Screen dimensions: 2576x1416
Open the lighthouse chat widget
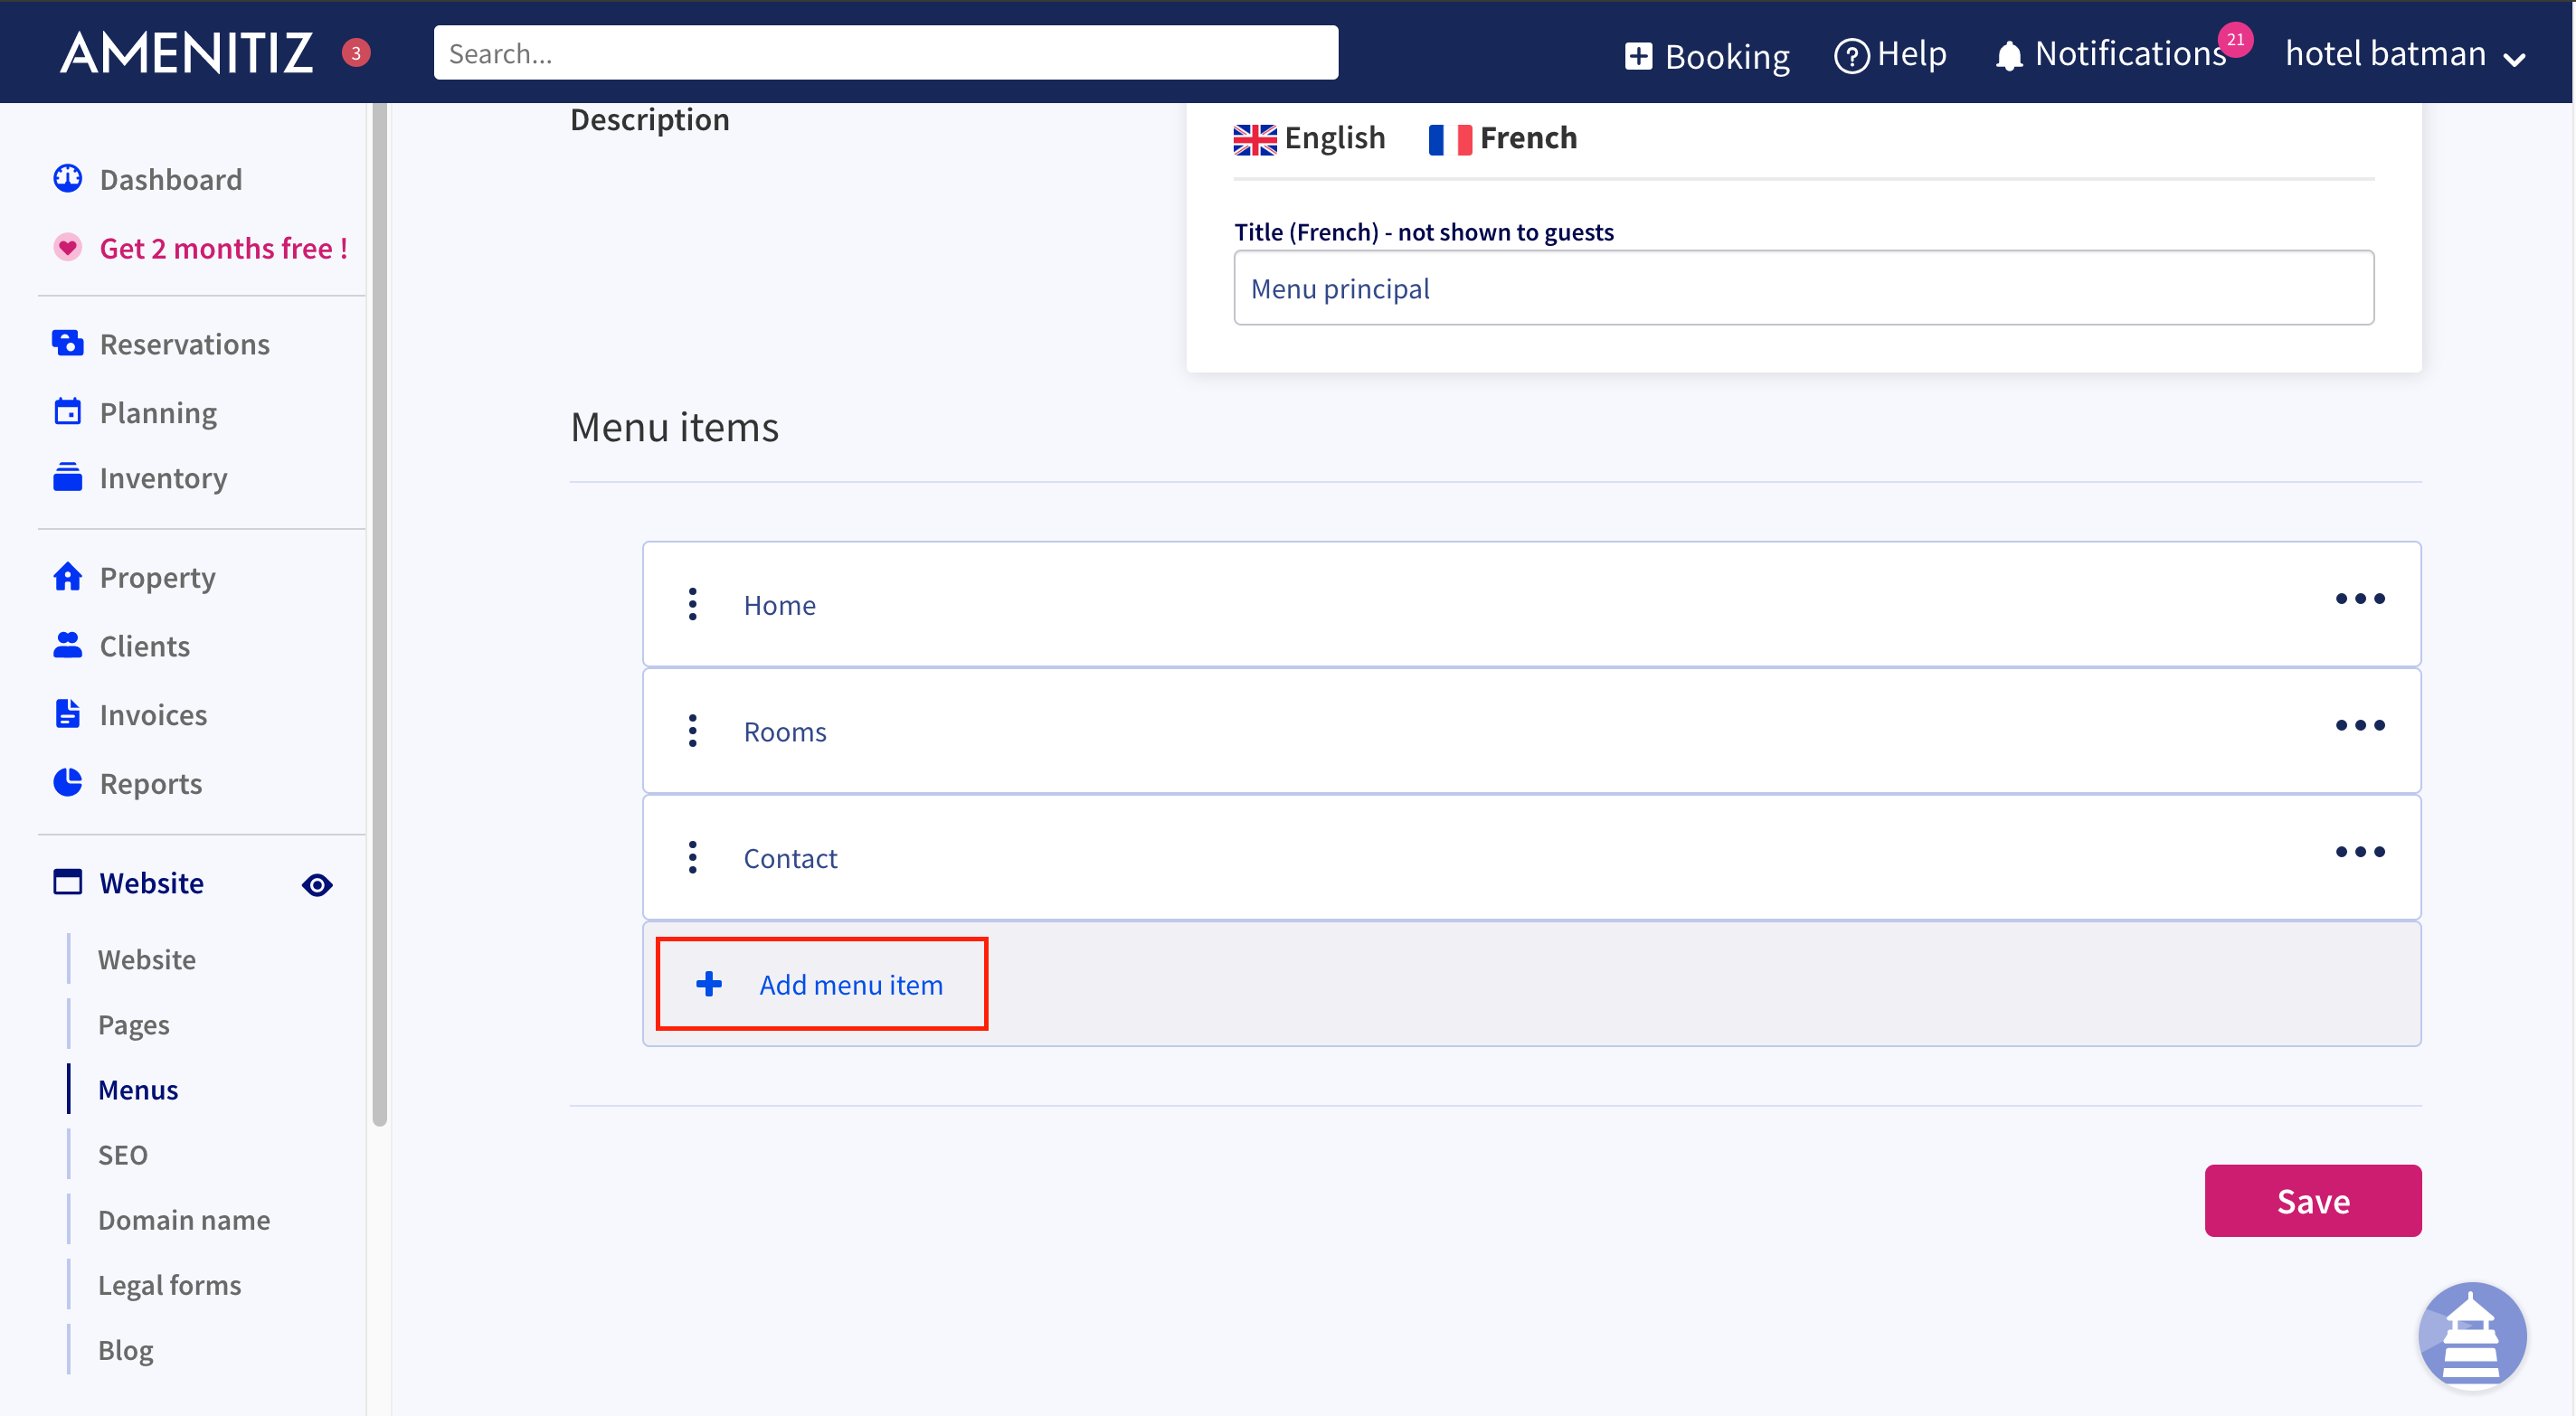pyautogui.click(x=2472, y=1337)
